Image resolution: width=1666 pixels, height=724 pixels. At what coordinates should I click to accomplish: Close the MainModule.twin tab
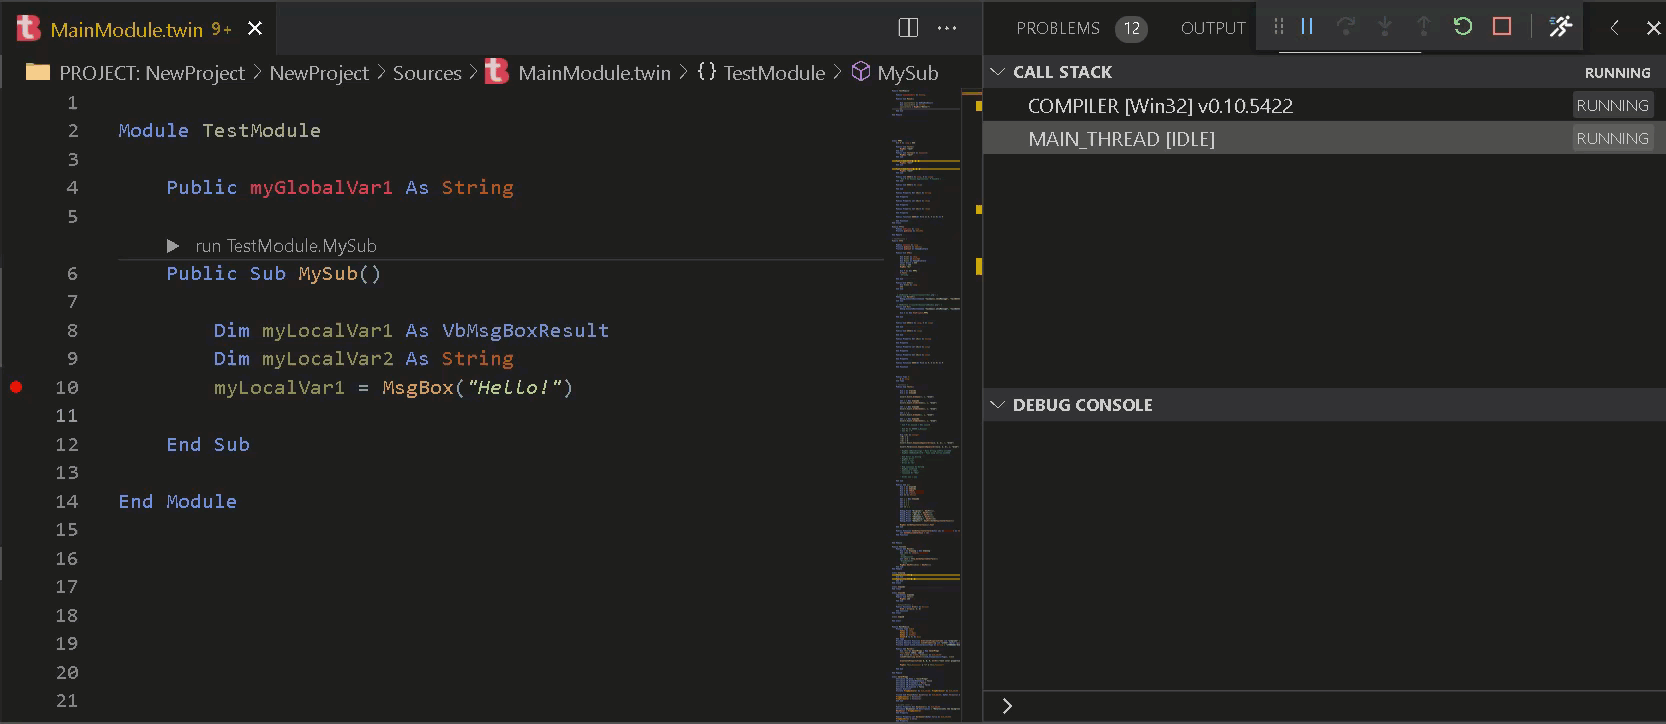click(255, 28)
